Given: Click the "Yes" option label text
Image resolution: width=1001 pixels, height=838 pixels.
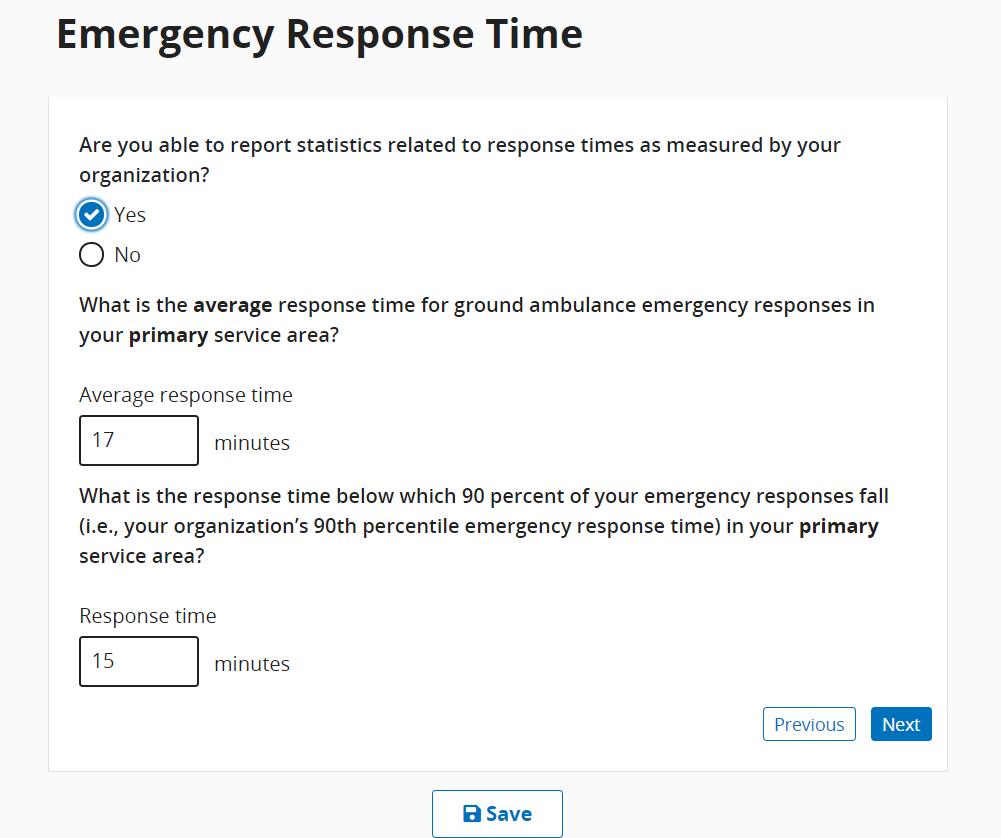Looking at the screenshot, I should 130,215.
